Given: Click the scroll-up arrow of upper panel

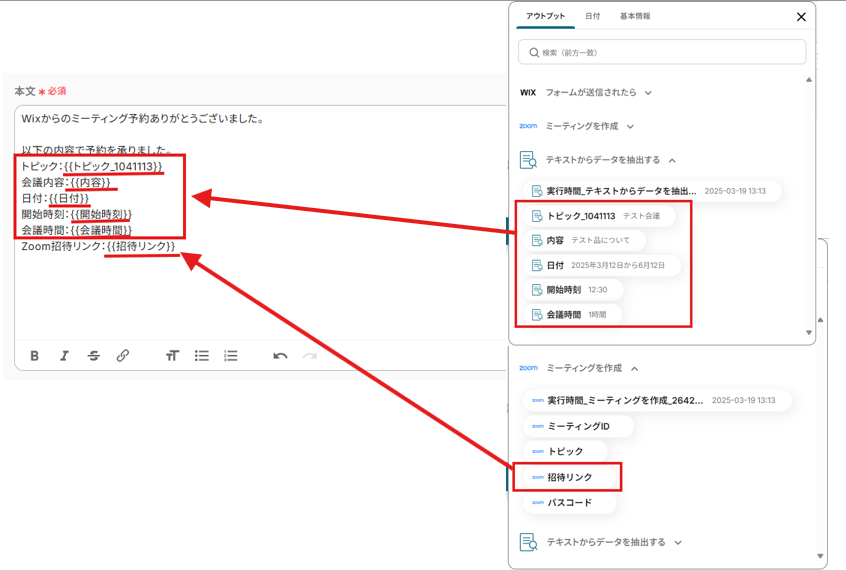Looking at the screenshot, I should (809, 80).
